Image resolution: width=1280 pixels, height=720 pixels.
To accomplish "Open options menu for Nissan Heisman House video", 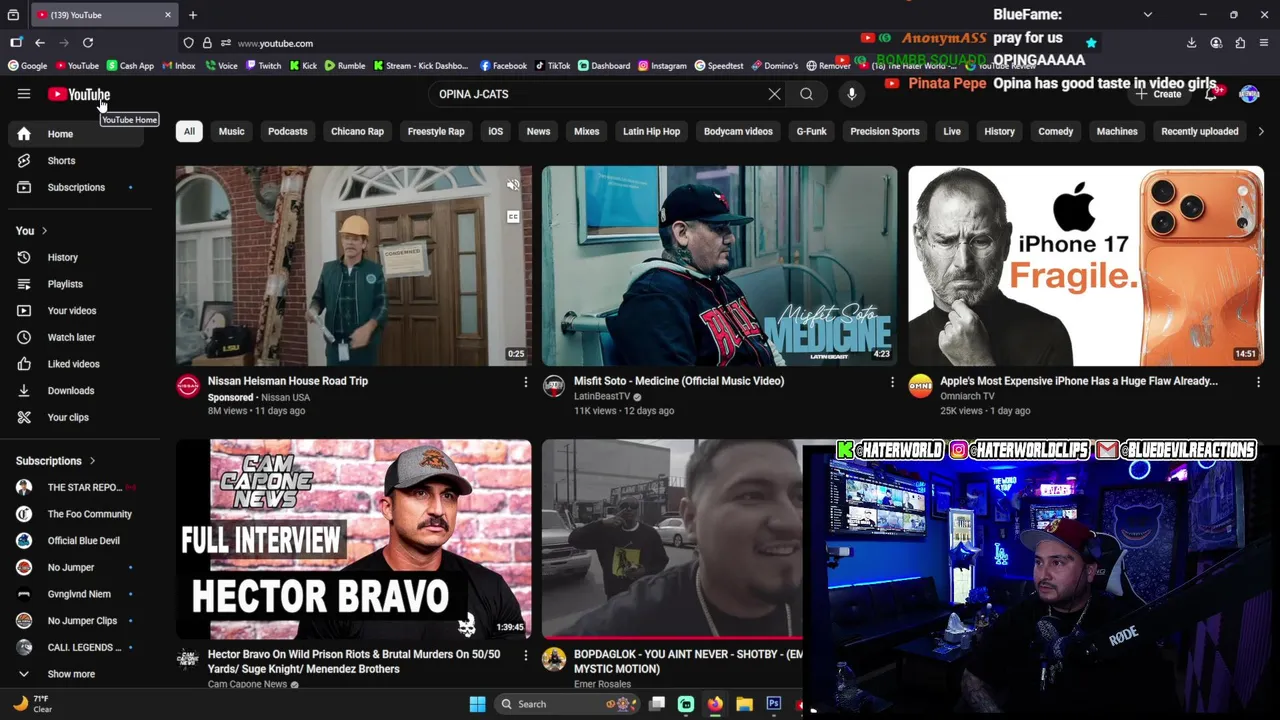I will point(526,382).
